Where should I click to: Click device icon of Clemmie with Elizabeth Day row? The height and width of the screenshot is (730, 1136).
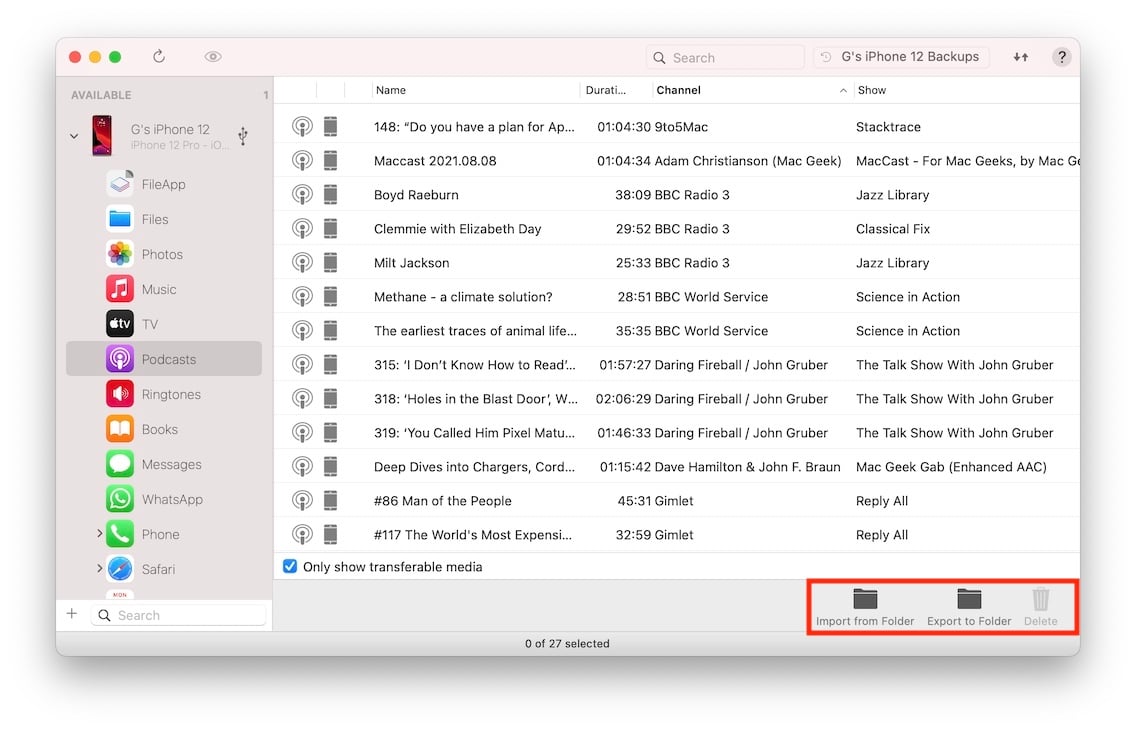point(330,229)
